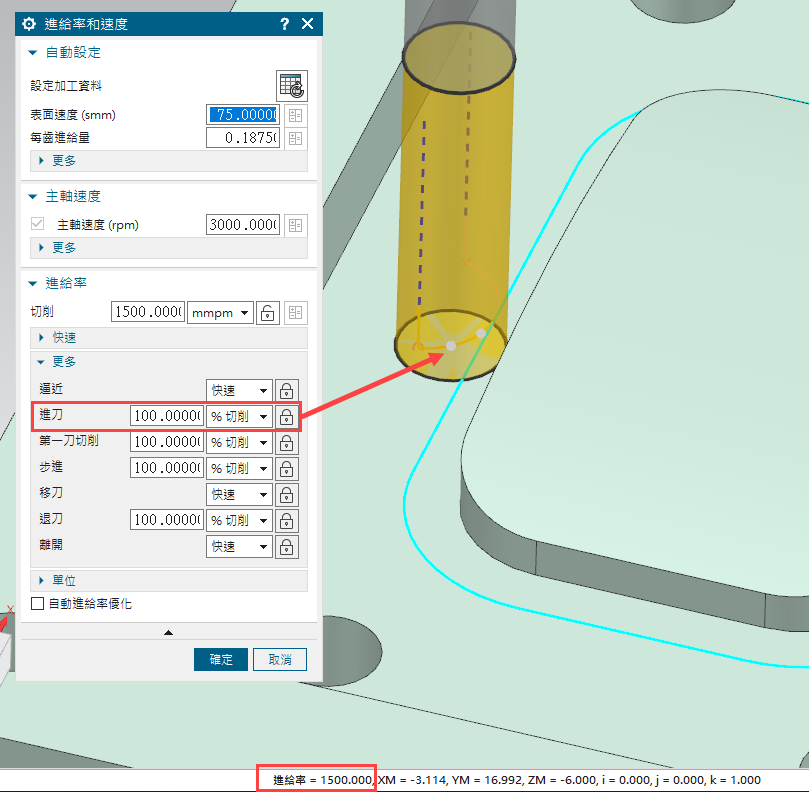The width and height of the screenshot is (809, 792).
Task: Click the 設定加工資料 calculator table icon
Action: (291, 85)
